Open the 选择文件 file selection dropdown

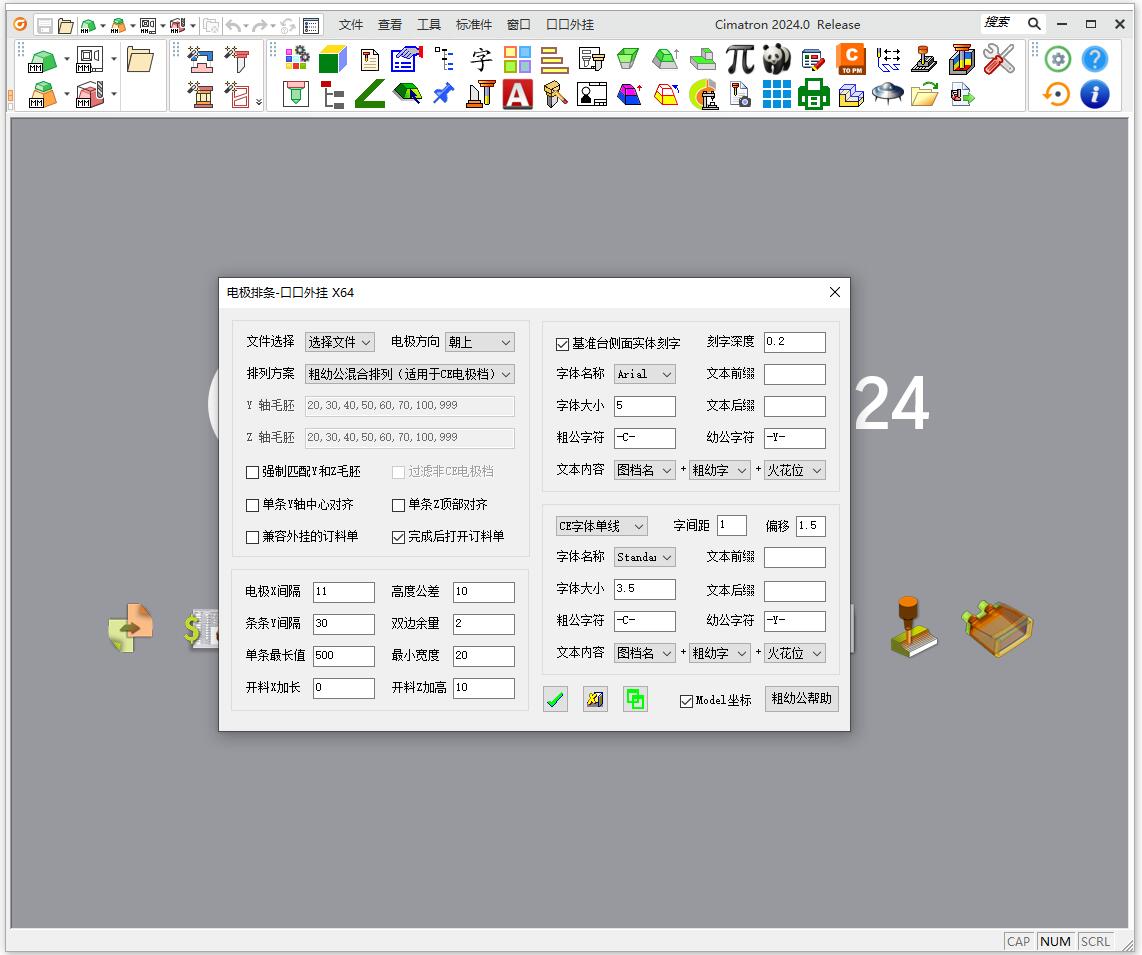pyautogui.click(x=339, y=342)
